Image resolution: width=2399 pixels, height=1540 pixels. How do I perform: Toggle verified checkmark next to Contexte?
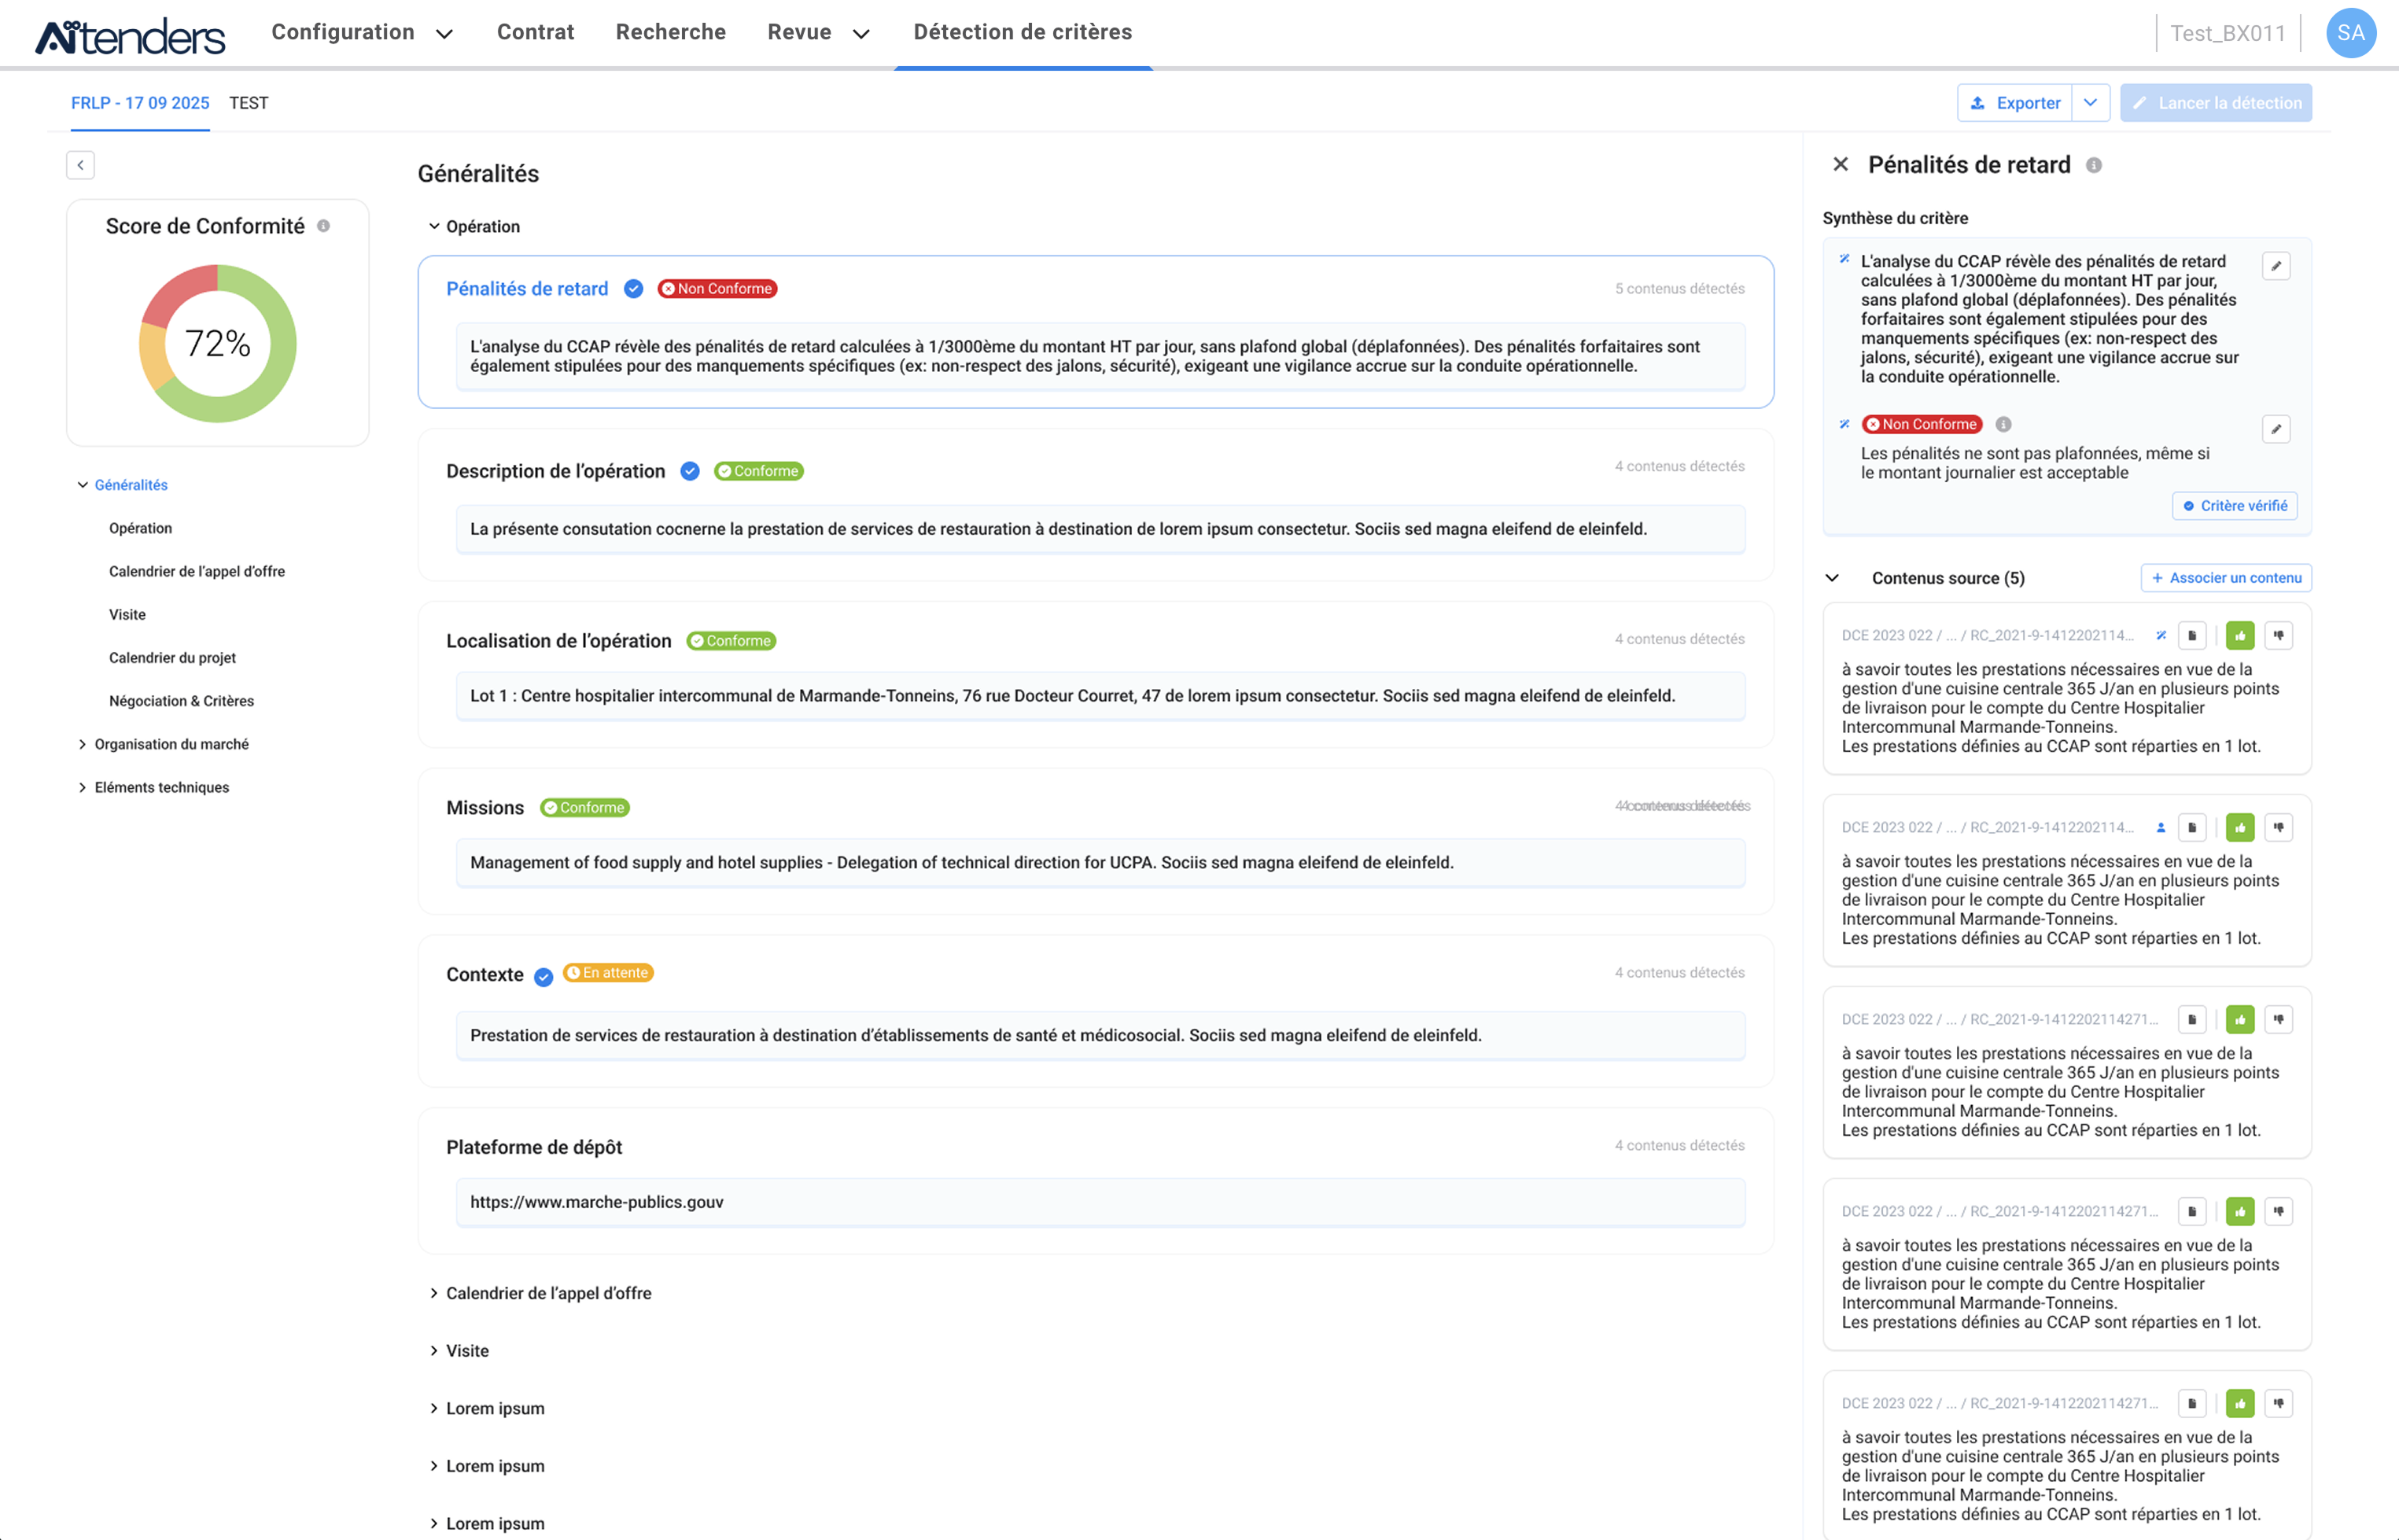pos(543,977)
